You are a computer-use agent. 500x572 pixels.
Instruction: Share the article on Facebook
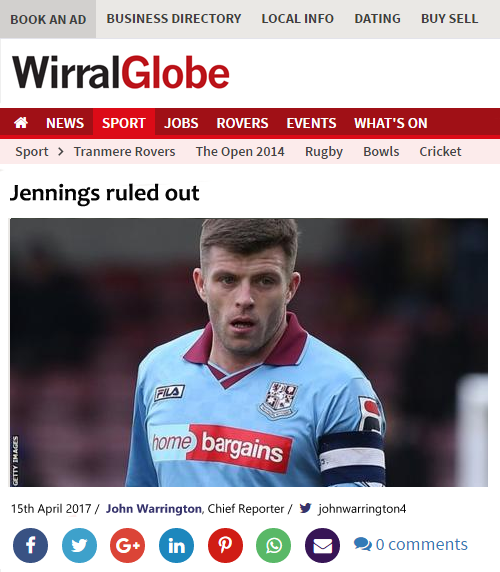(x=30, y=545)
